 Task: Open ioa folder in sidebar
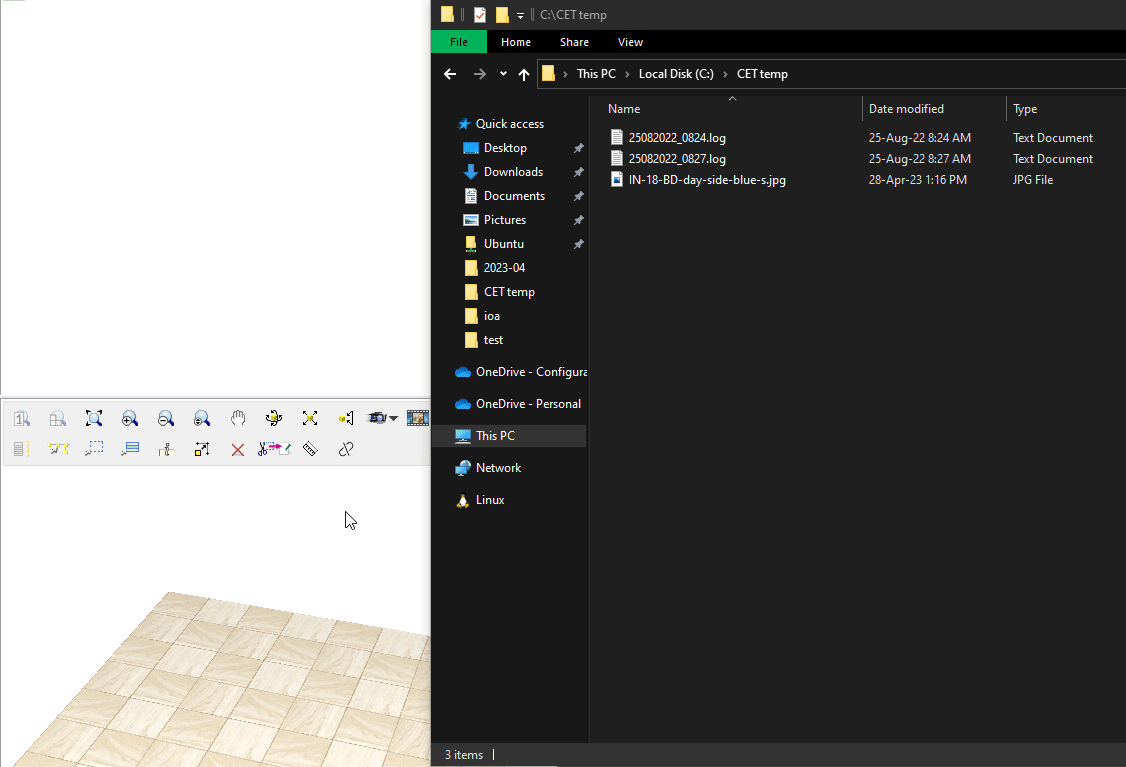492,316
